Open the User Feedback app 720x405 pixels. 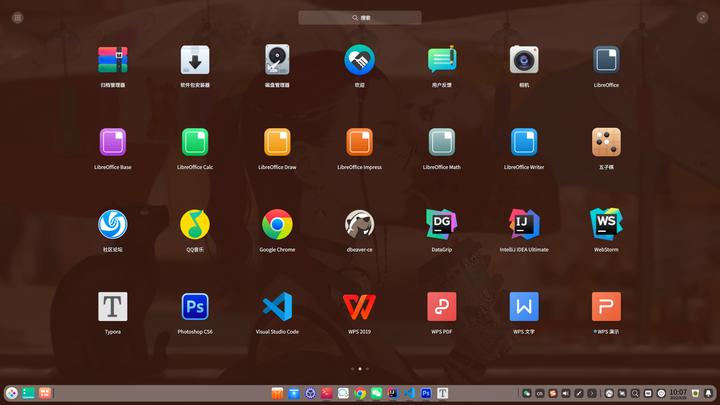pyautogui.click(x=441, y=60)
